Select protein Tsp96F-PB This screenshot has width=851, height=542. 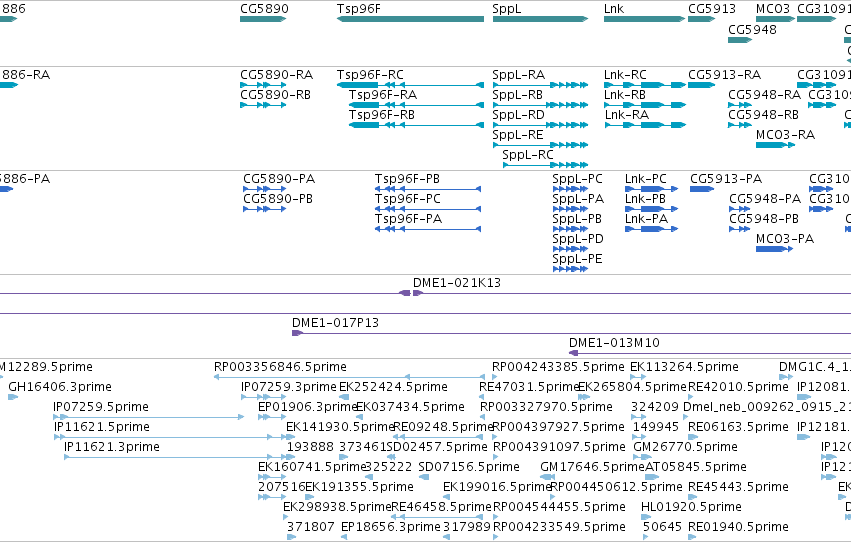428,189
